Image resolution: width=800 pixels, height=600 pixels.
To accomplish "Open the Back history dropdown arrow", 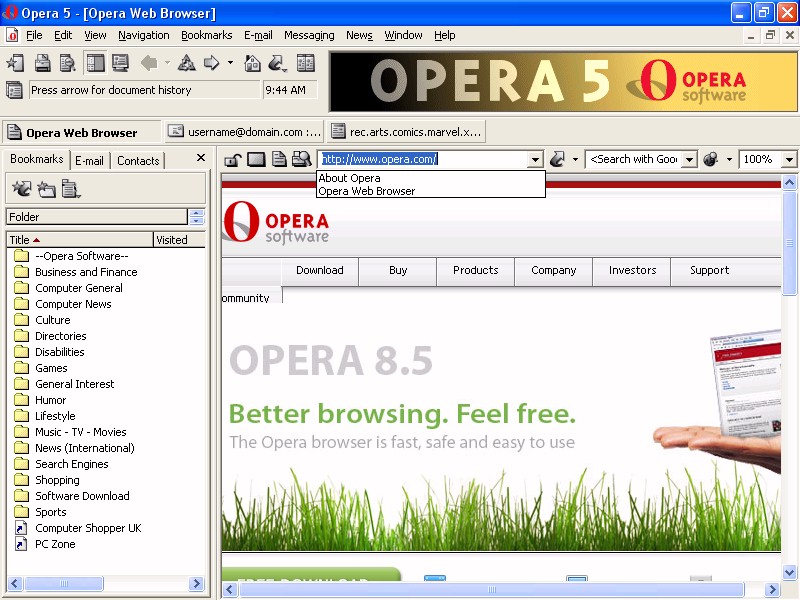I will (167, 63).
